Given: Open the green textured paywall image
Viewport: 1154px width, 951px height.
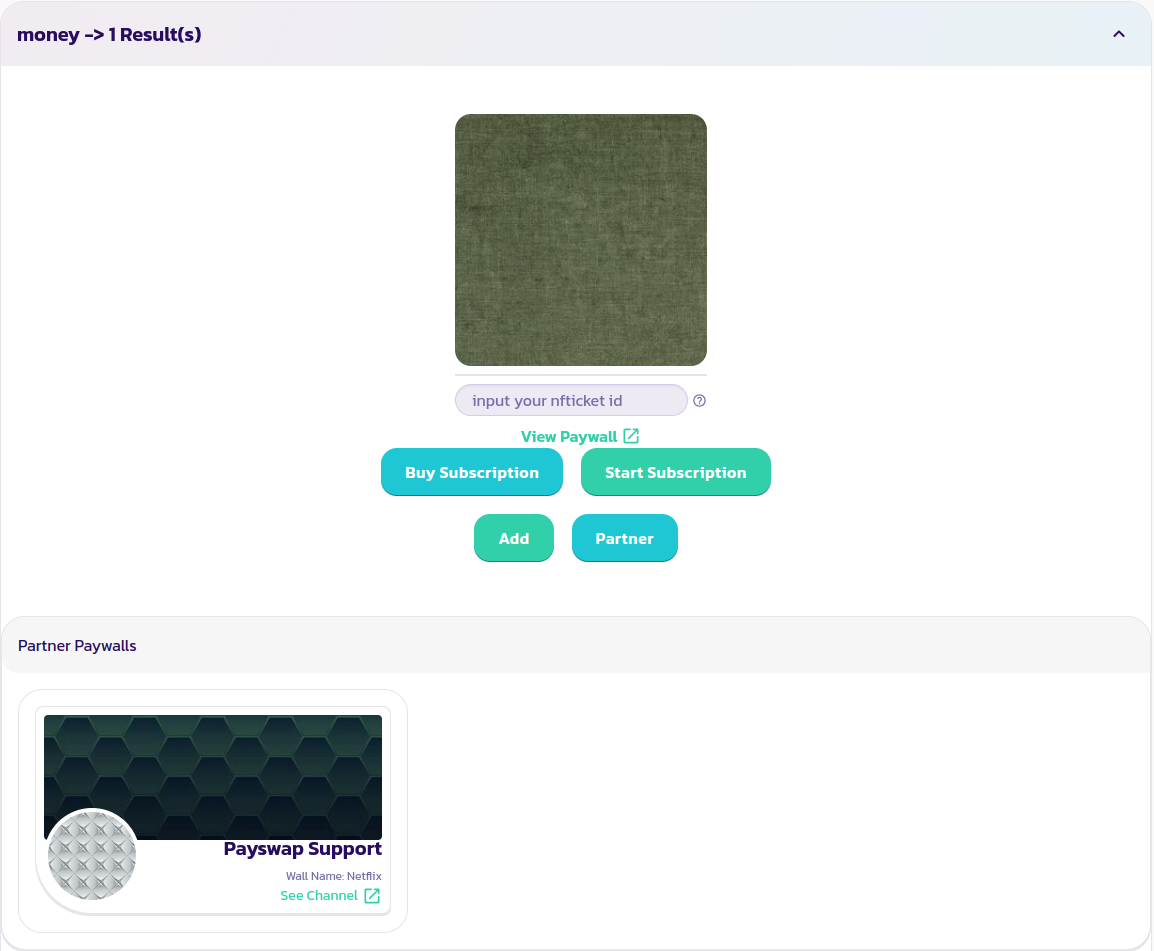Looking at the screenshot, I should (580, 240).
